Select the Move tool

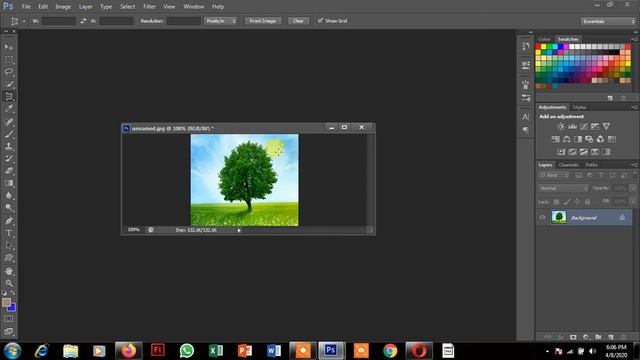(x=9, y=47)
